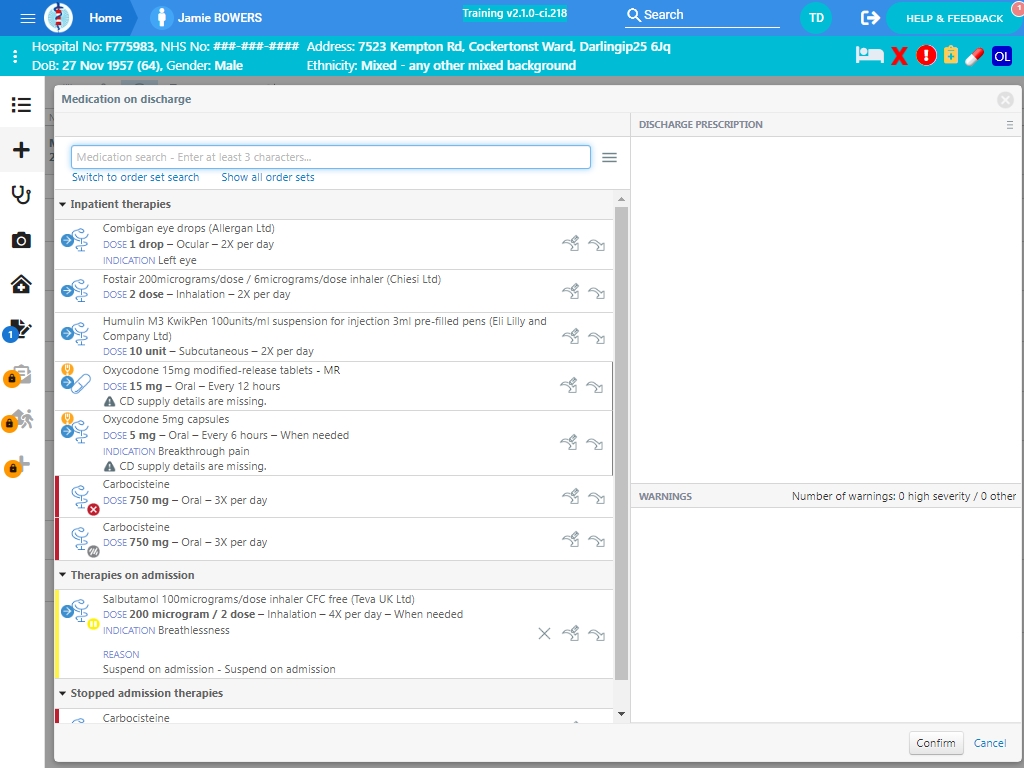Open the patient banner three-dot menu
The height and width of the screenshot is (768, 1024).
[x=15, y=56]
